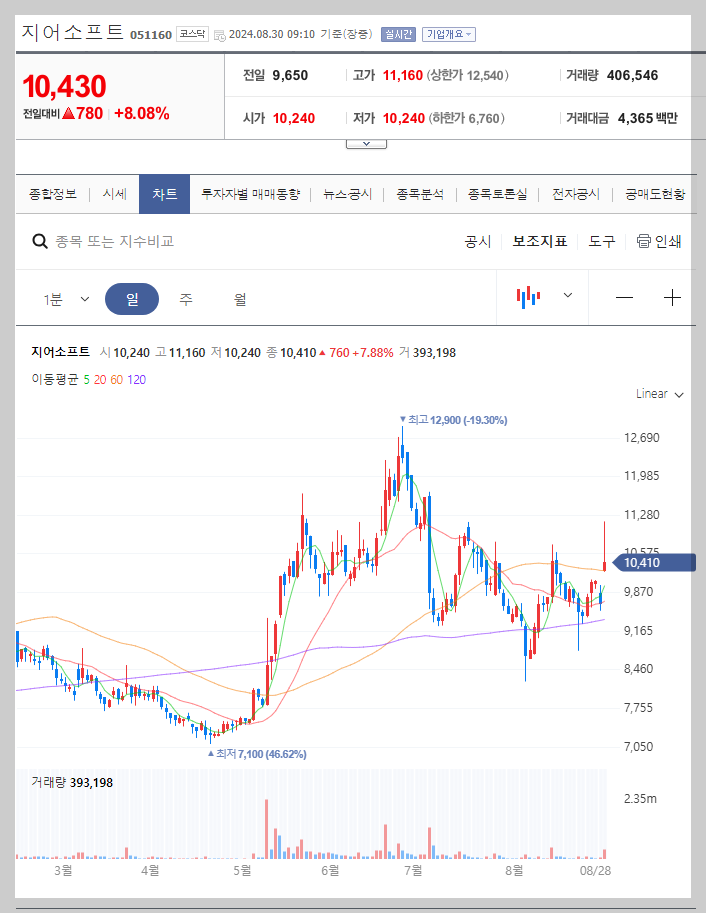Select the daily (일) chart toggle
706x913 pixels.
click(x=133, y=298)
